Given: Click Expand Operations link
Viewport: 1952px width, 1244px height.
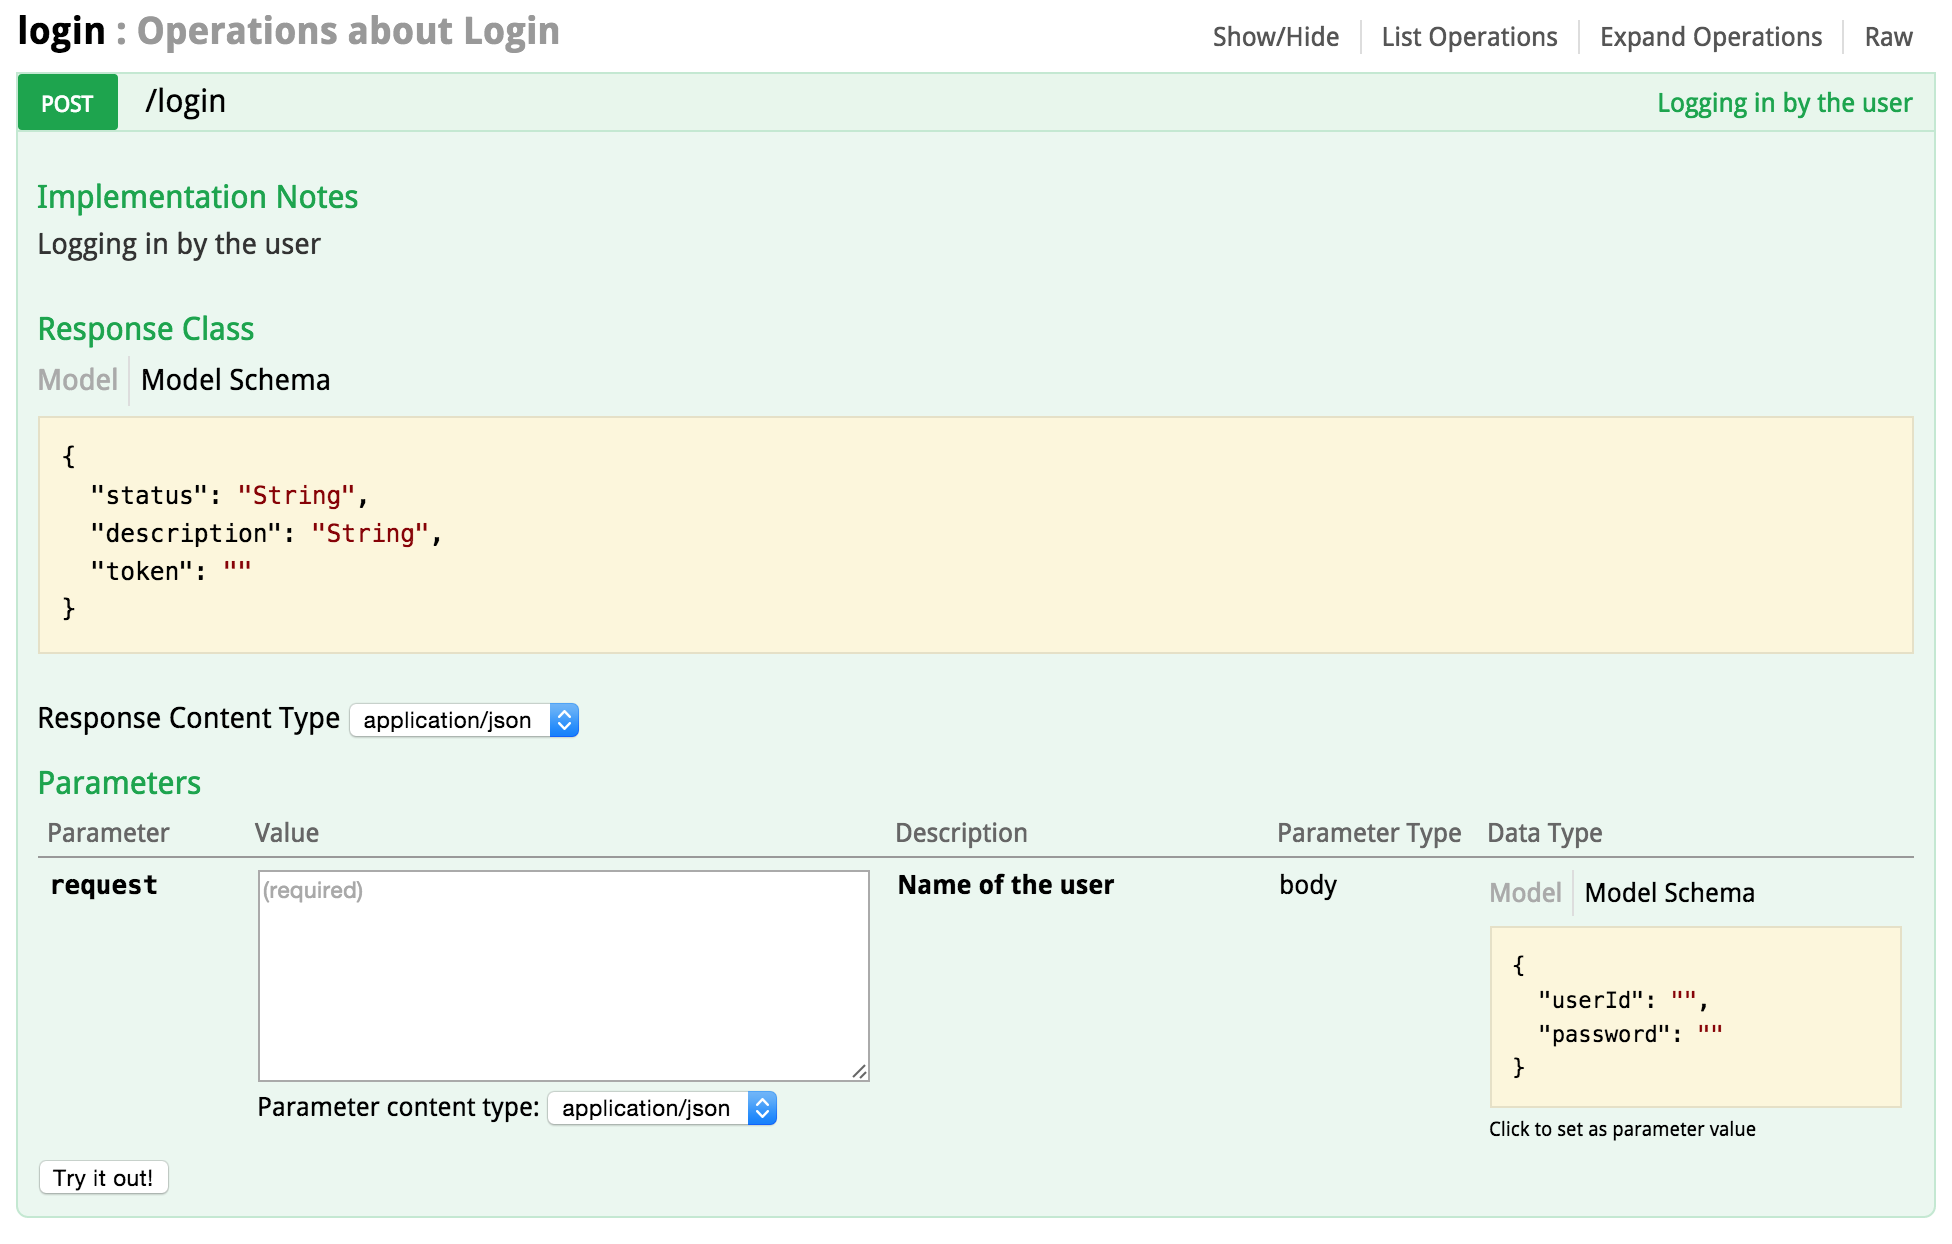Looking at the screenshot, I should click(x=1710, y=37).
